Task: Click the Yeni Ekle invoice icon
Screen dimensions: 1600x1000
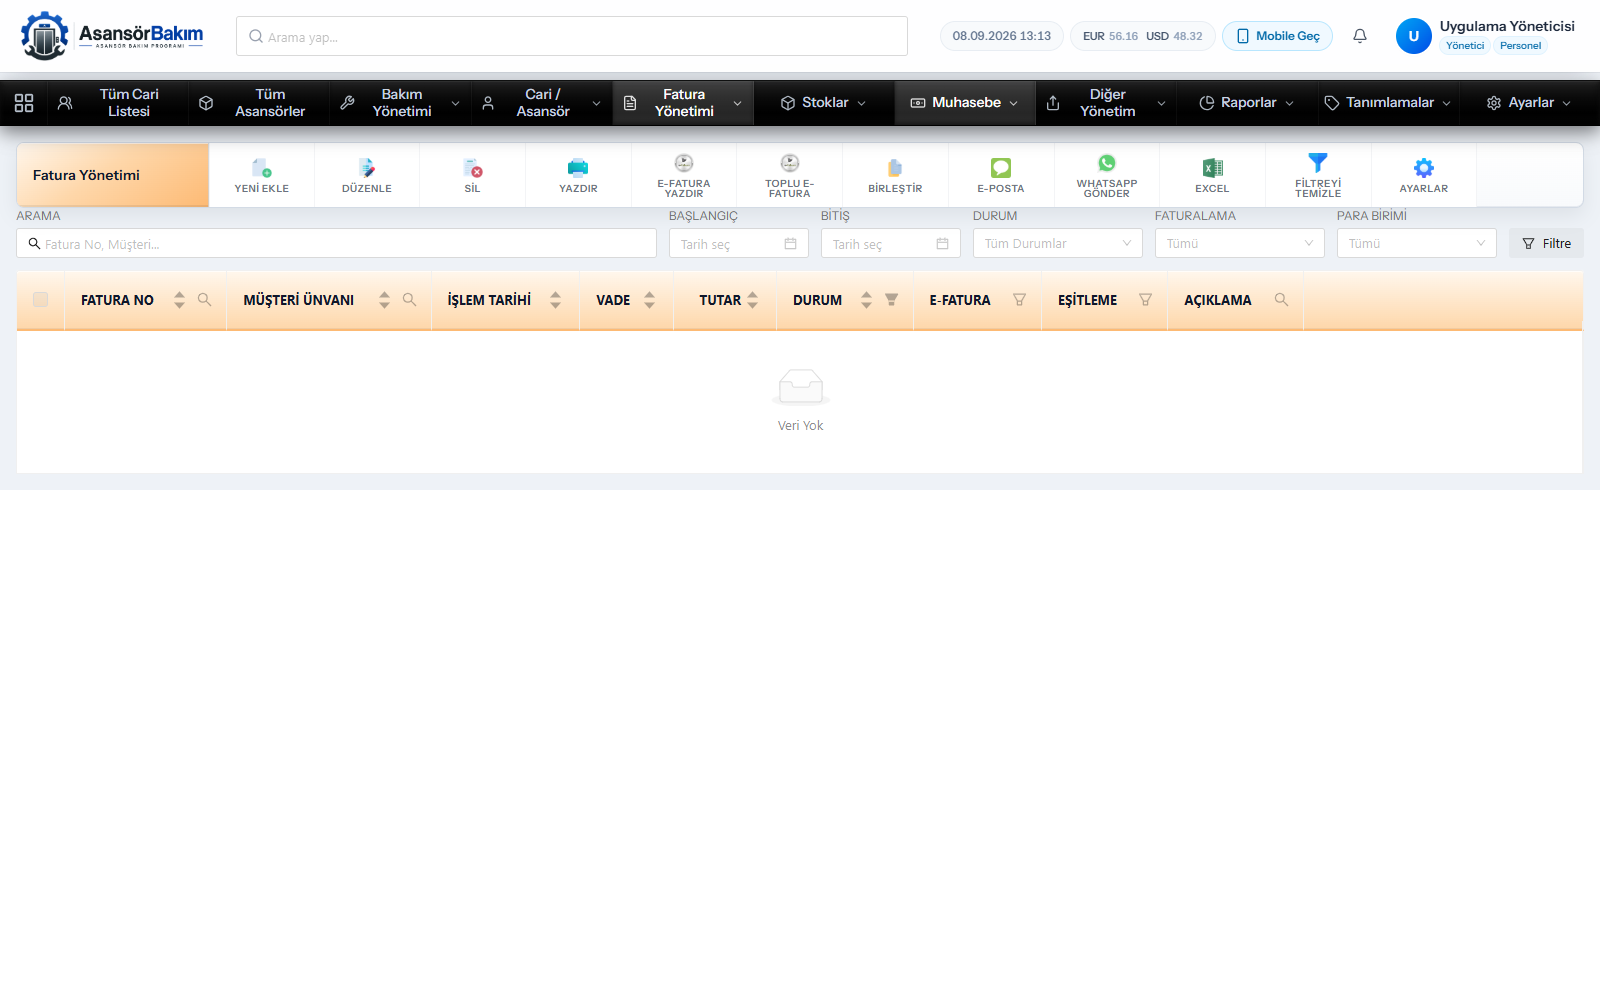Action: tap(262, 168)
